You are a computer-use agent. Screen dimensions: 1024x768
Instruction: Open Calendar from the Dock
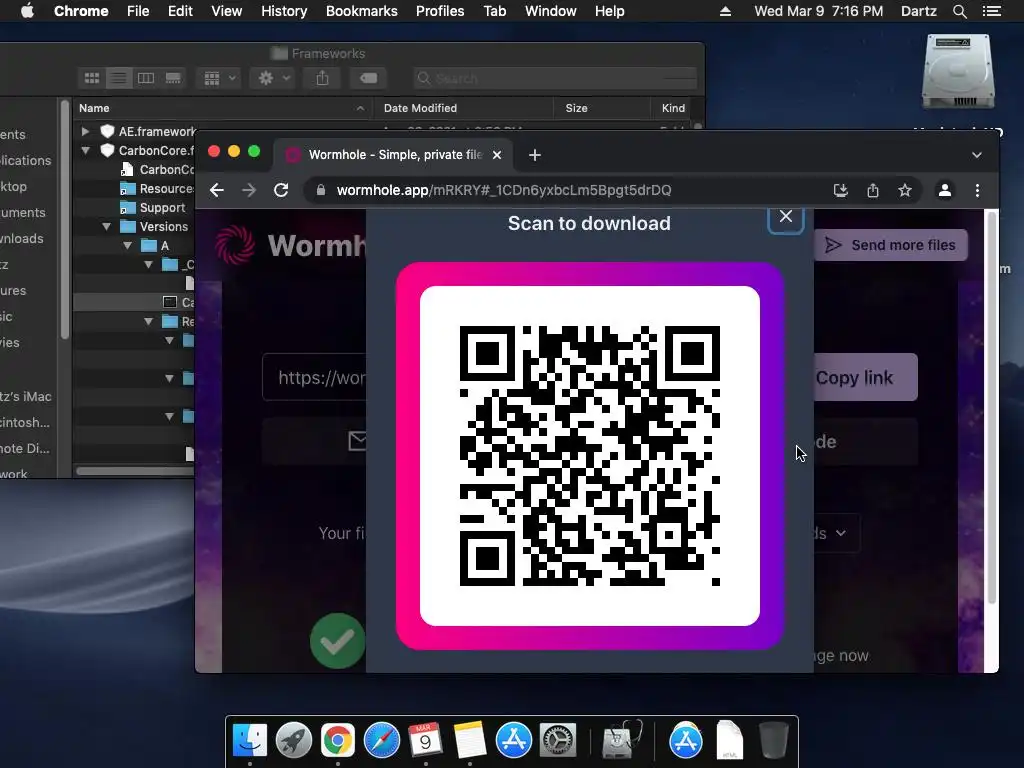click(425, 741)
